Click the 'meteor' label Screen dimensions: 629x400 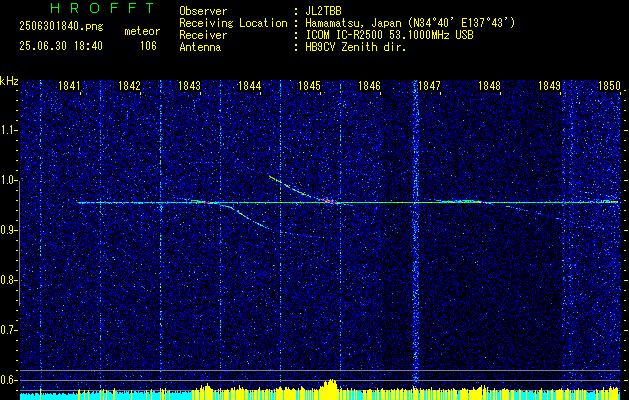142,31
